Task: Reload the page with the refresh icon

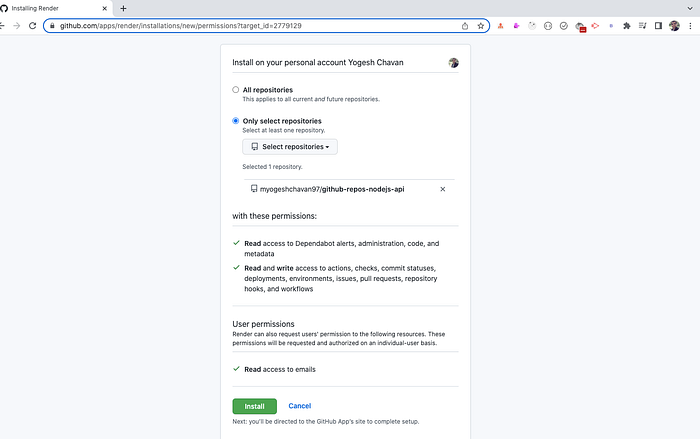Action: [x=32, y=26]
